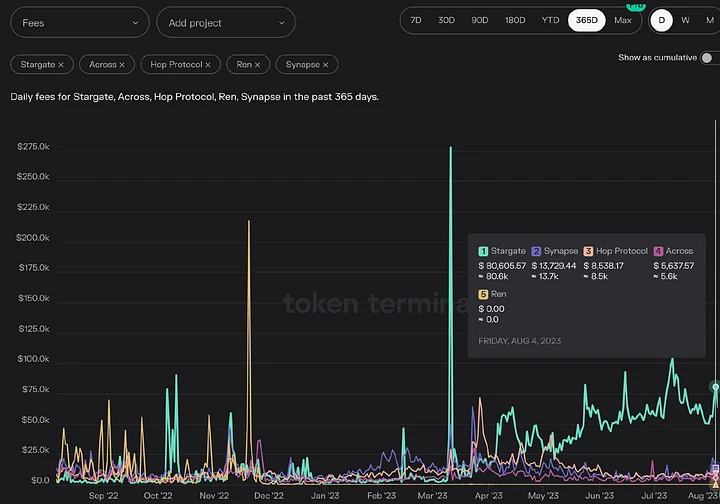Click the Stargate peak spike in March '23

451,150
